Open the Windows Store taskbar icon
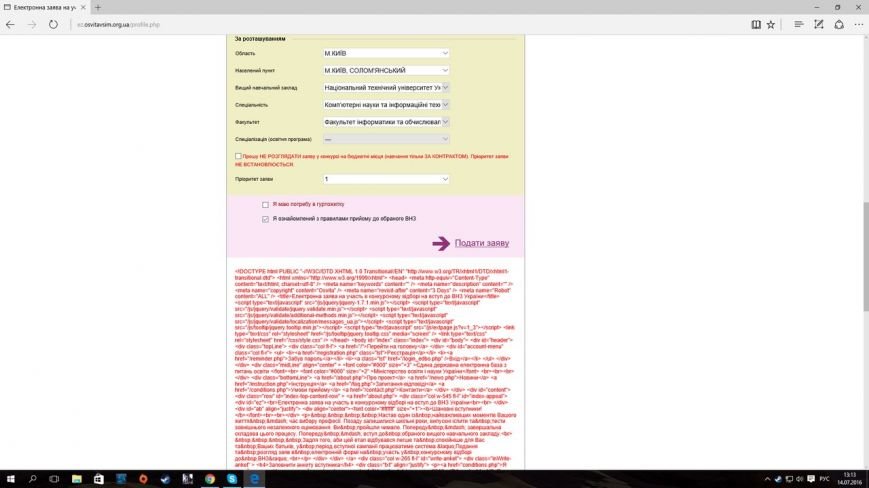Viewport: 869px width, 488px height. (x=99, y=479)
